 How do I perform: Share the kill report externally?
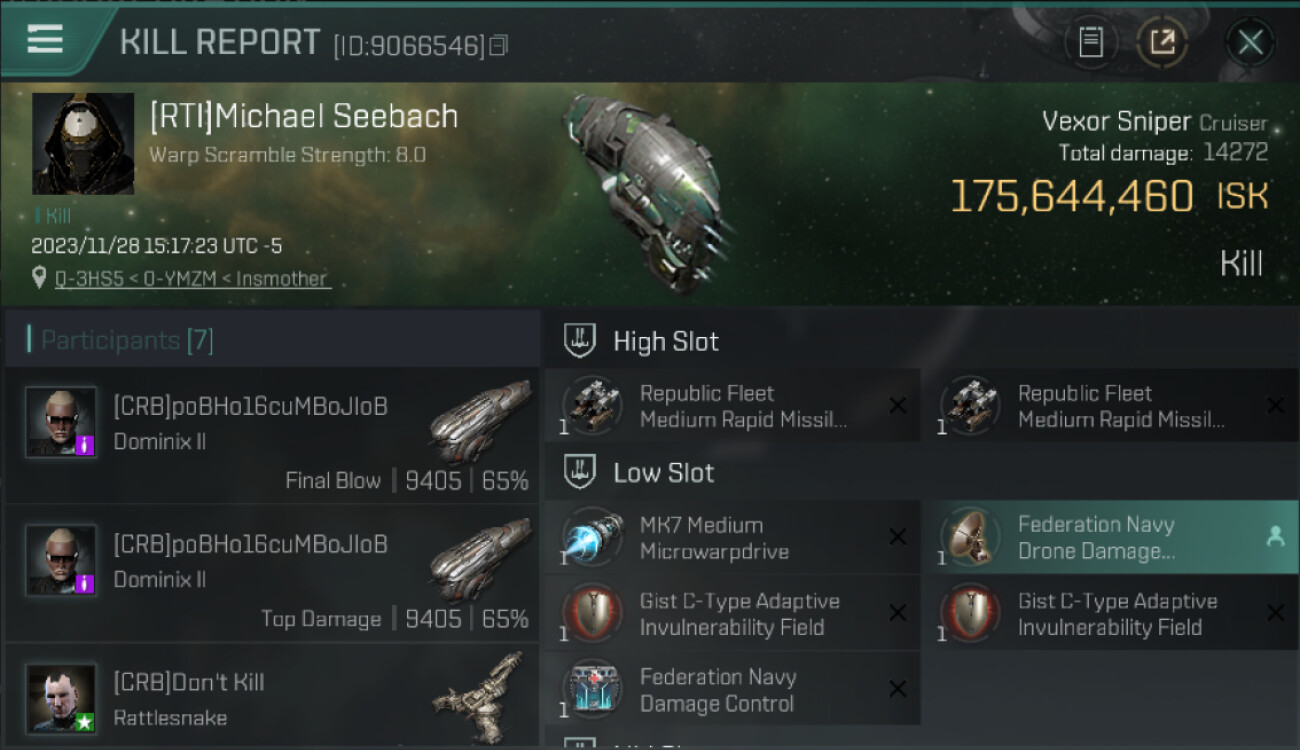[1161, 42]
